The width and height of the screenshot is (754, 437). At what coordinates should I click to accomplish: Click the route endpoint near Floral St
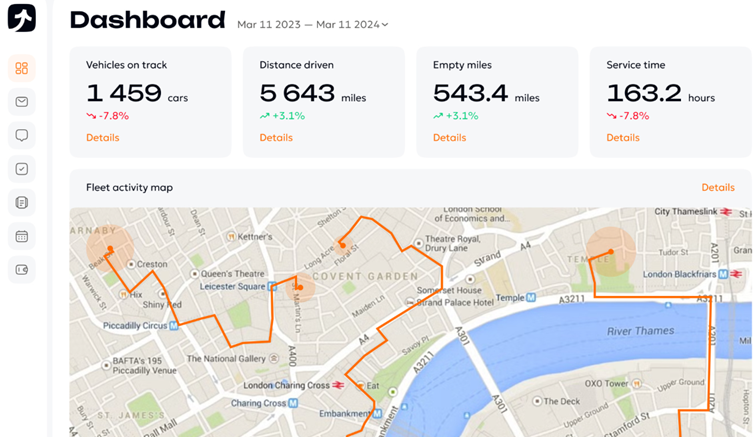342,243
